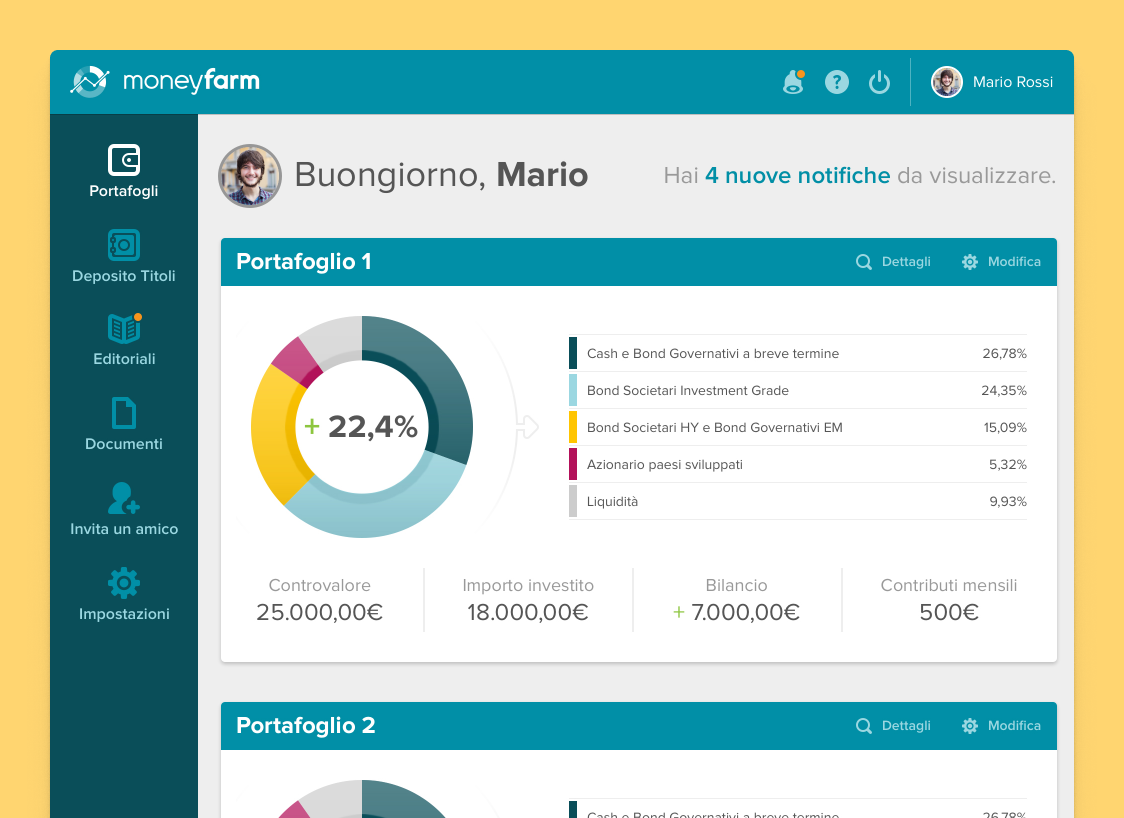The image size is (1124, 818).
Task: Click the Portafoglio 2 title
Action: [x=306, y=726]
